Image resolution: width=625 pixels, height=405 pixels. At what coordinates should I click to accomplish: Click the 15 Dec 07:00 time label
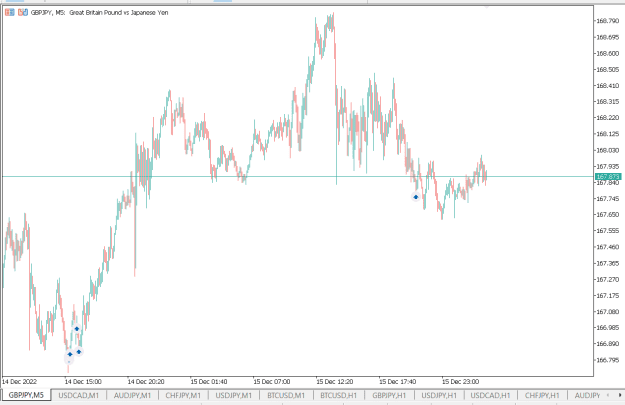(x=272, y=382)
